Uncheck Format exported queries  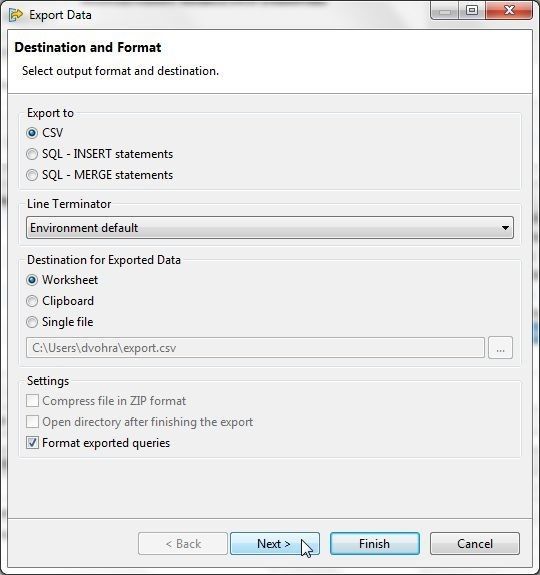[32, 443]
